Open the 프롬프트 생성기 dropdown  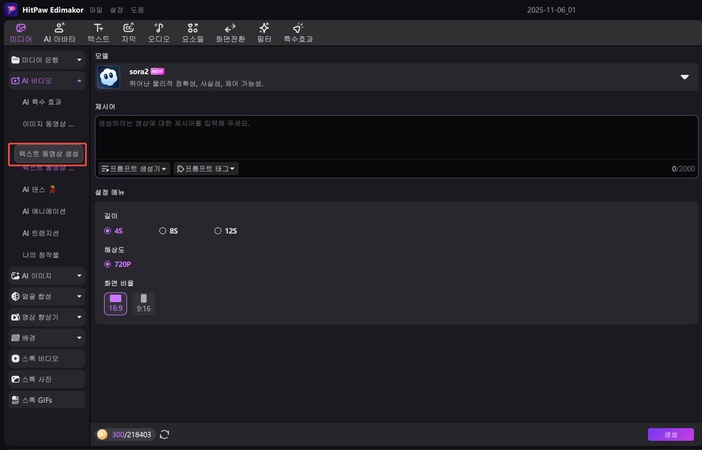(134, 169)
